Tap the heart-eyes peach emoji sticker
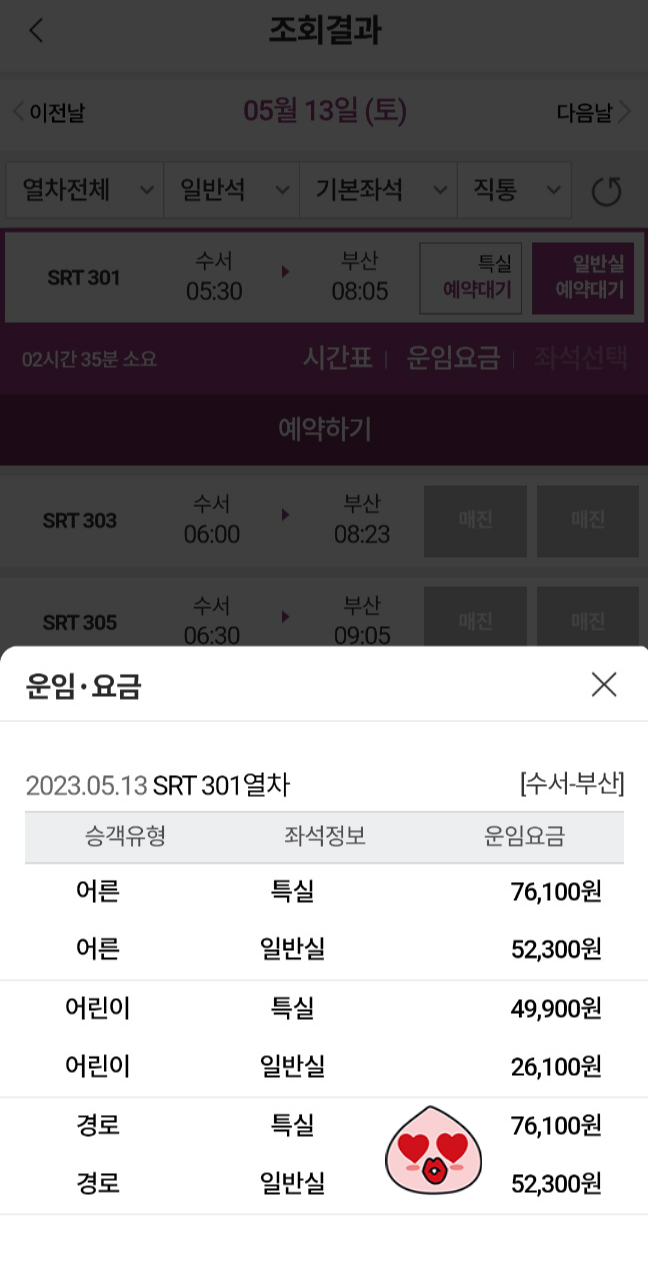648x1274 pixels. click(433, 1151)
